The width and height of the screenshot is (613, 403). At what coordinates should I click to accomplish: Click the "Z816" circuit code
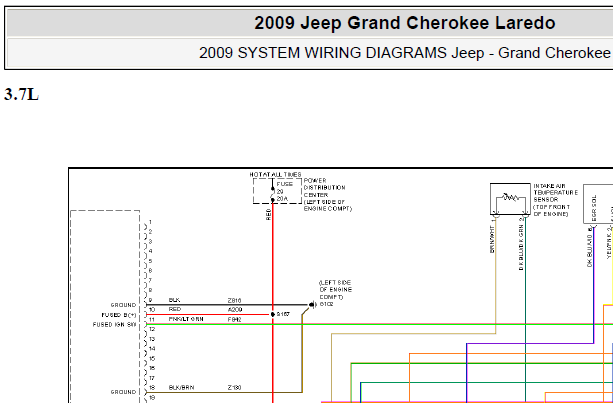235,301
